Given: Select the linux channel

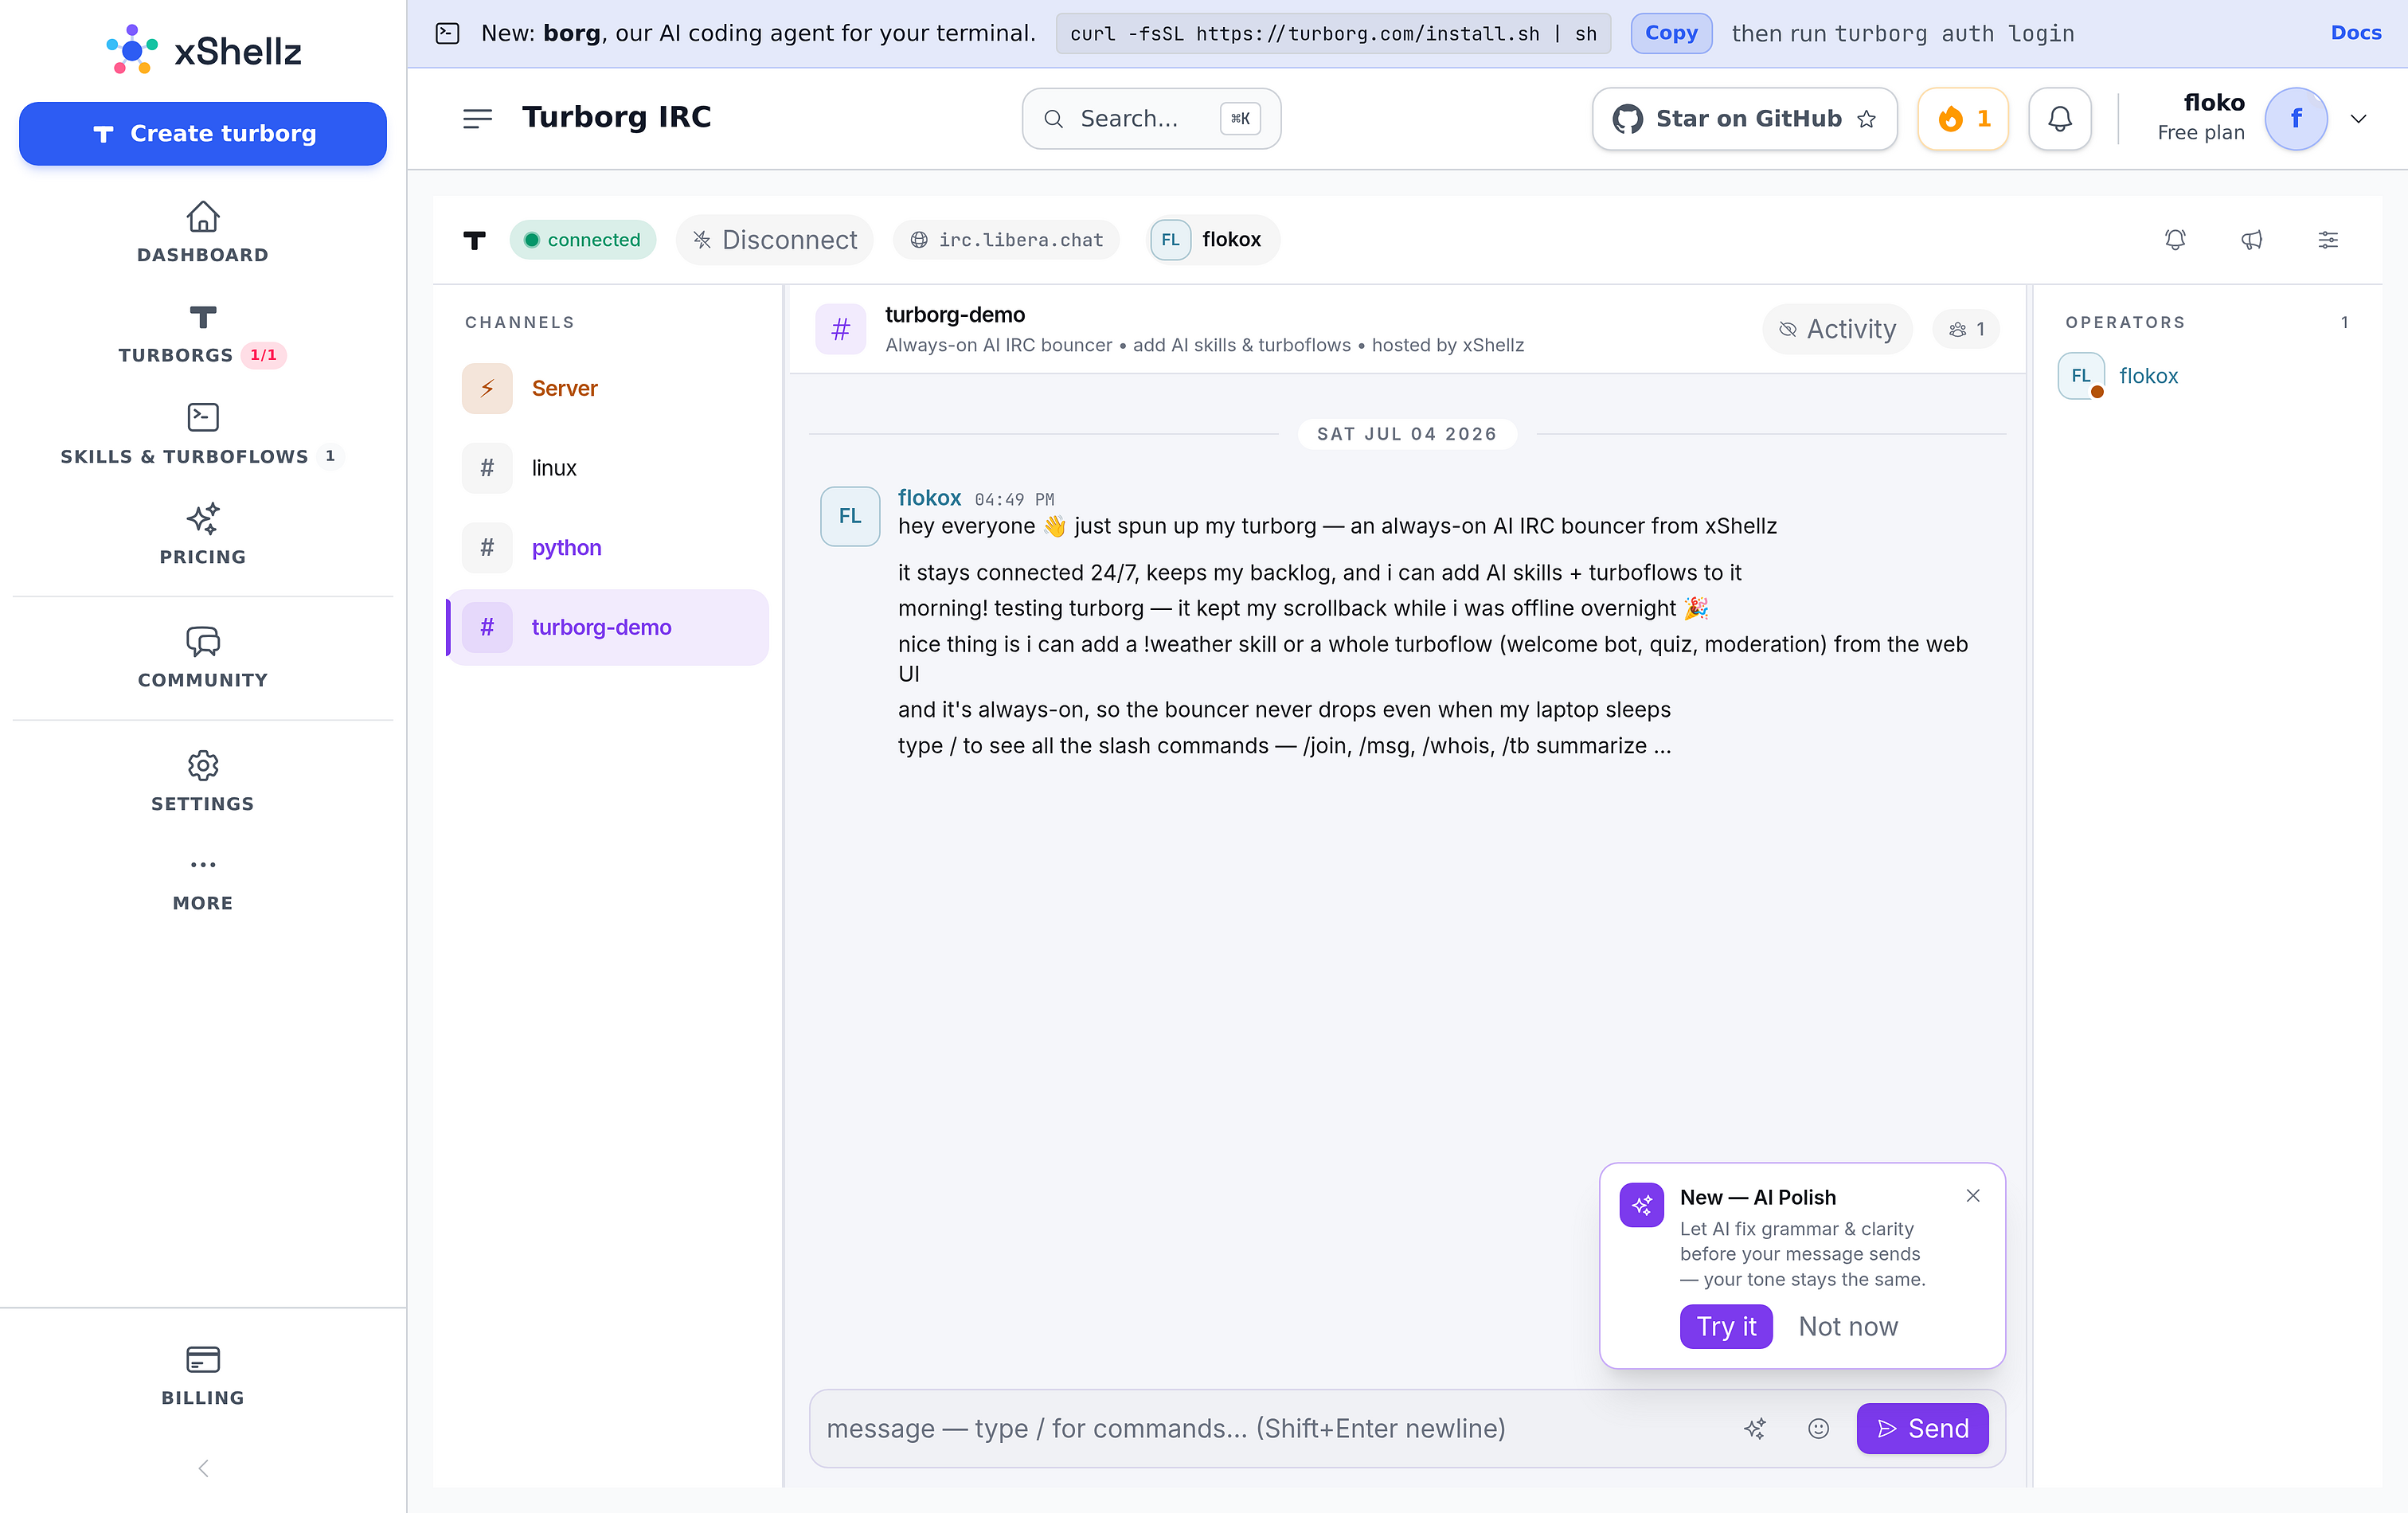Looking at the screenshot, I should click(607, 467).
